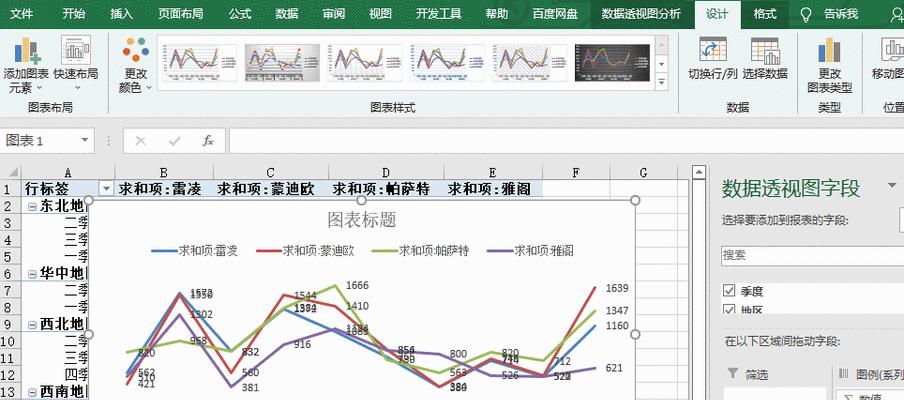Screen dimensions: 904x400
Task: Expand the chart styles gallery
Action: [x=662, y=82]
